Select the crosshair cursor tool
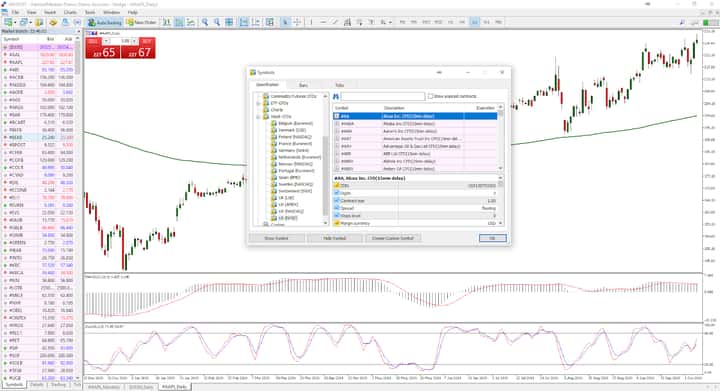720x391 pixels. (x=297, y=22)
